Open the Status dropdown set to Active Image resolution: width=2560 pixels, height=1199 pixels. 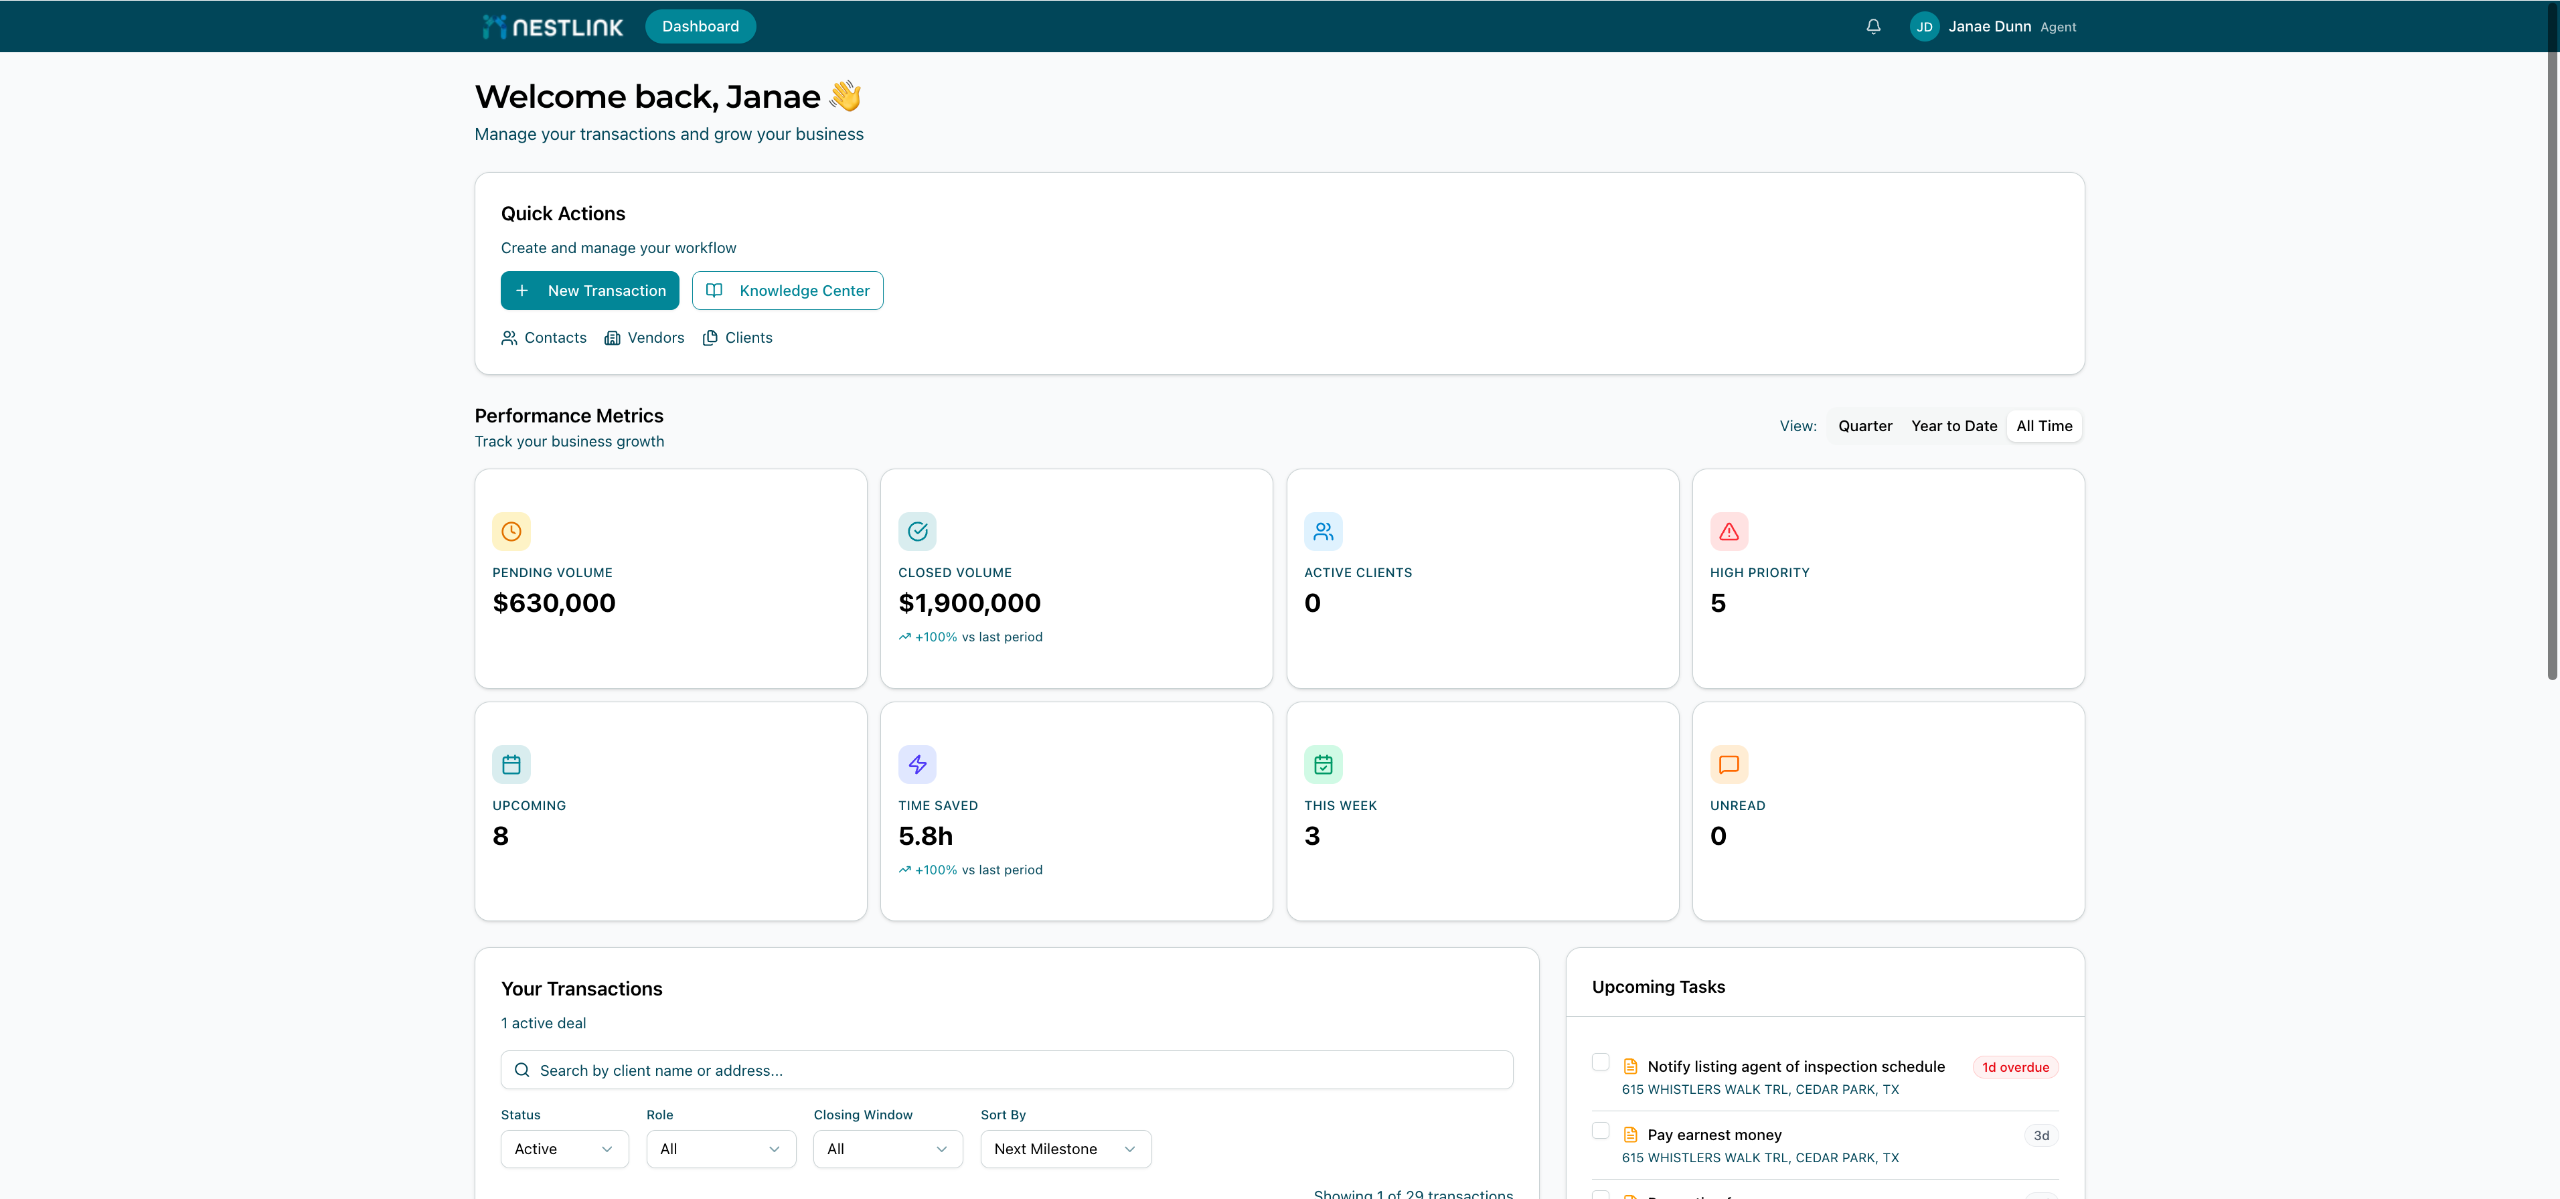(564, 1149)
